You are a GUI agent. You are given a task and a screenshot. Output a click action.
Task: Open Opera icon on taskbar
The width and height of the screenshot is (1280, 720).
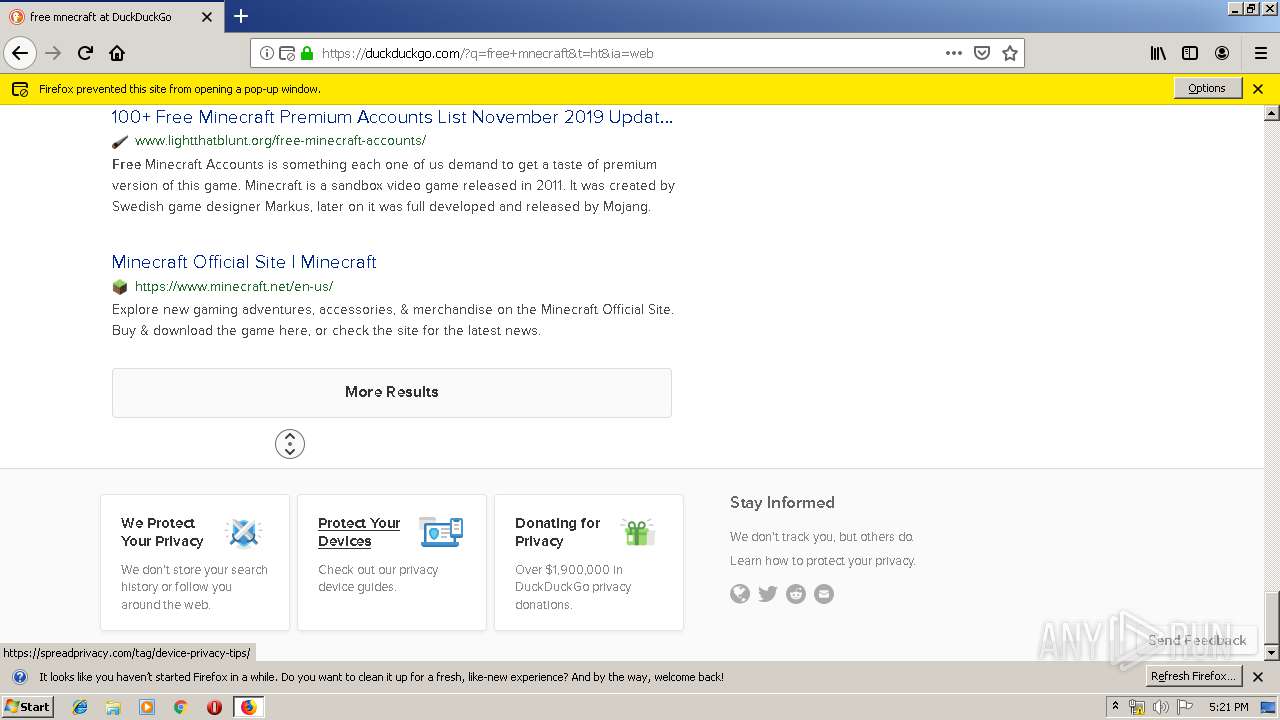pyautogui.click(x=214, y=707)
